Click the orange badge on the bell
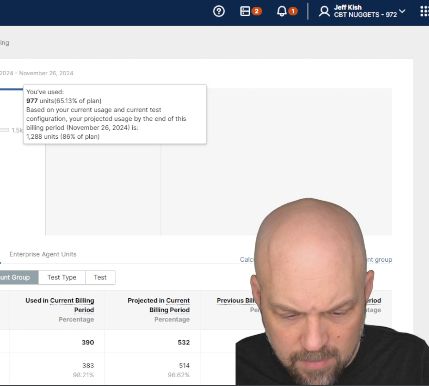The width and height of the screenshot is (429, 386). click(293, 11)
